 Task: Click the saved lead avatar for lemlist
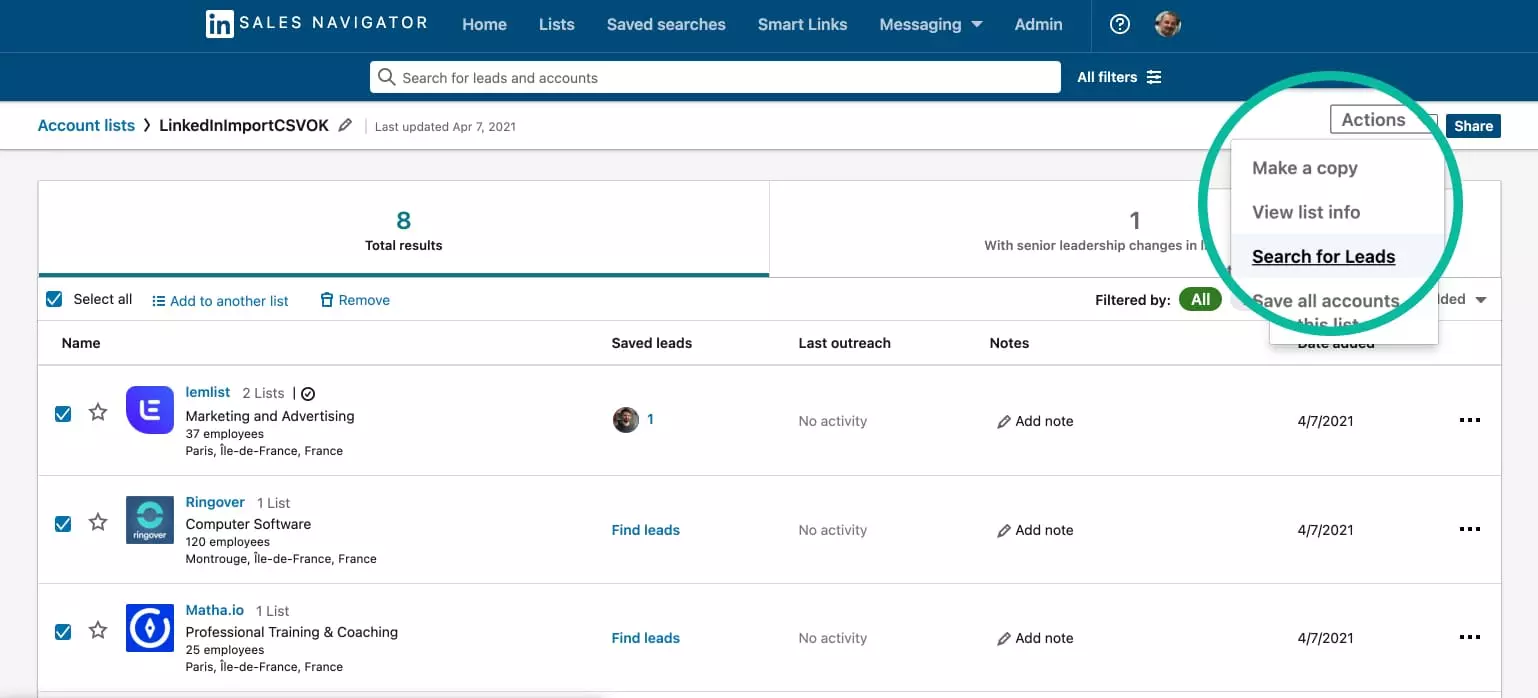pyautogui.click(x=626, y=420)
